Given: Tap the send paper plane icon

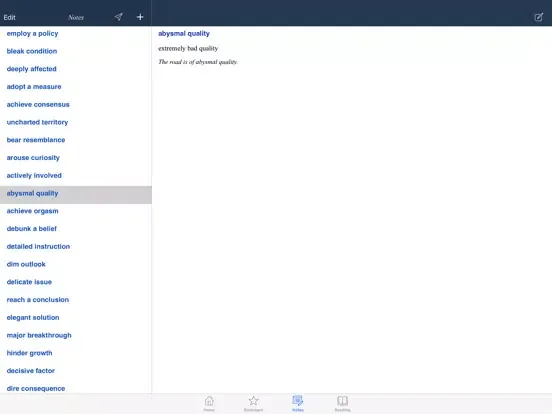Looking at the screenshot, I should pyautogui.click(x=119, y=17).
